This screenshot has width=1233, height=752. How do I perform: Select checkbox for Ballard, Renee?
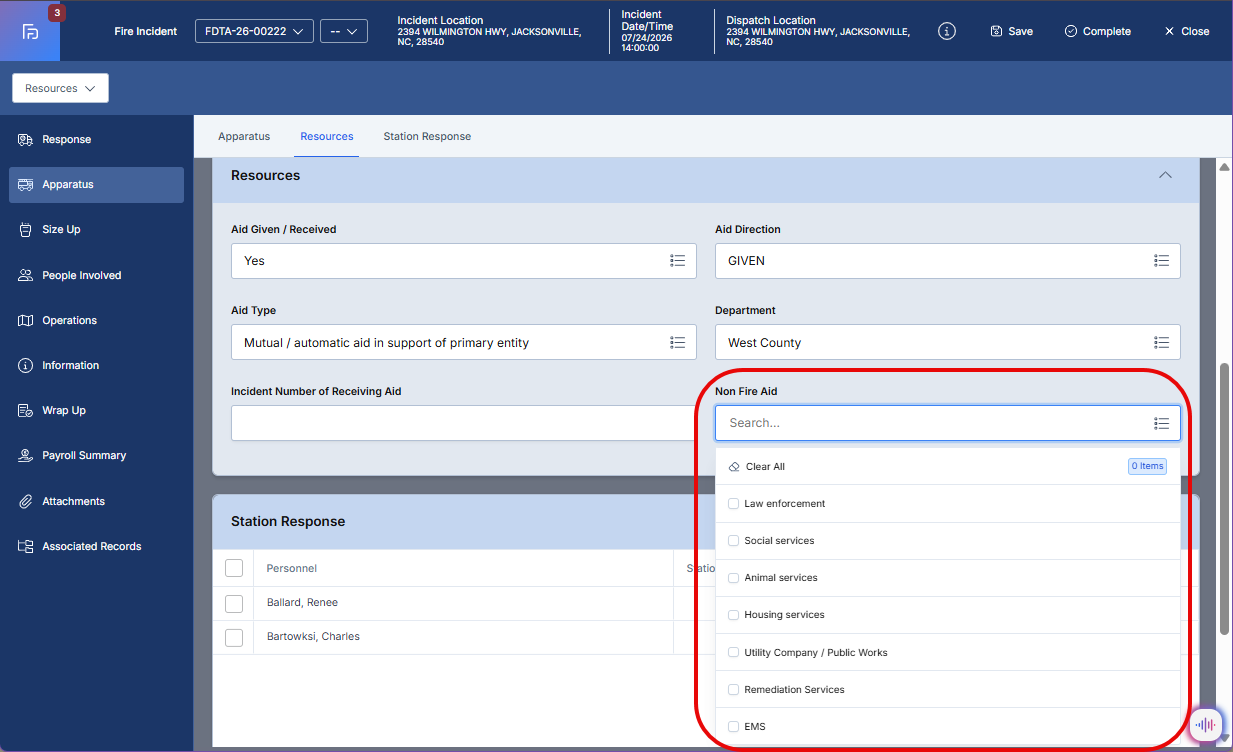click(x=234, y=603)
